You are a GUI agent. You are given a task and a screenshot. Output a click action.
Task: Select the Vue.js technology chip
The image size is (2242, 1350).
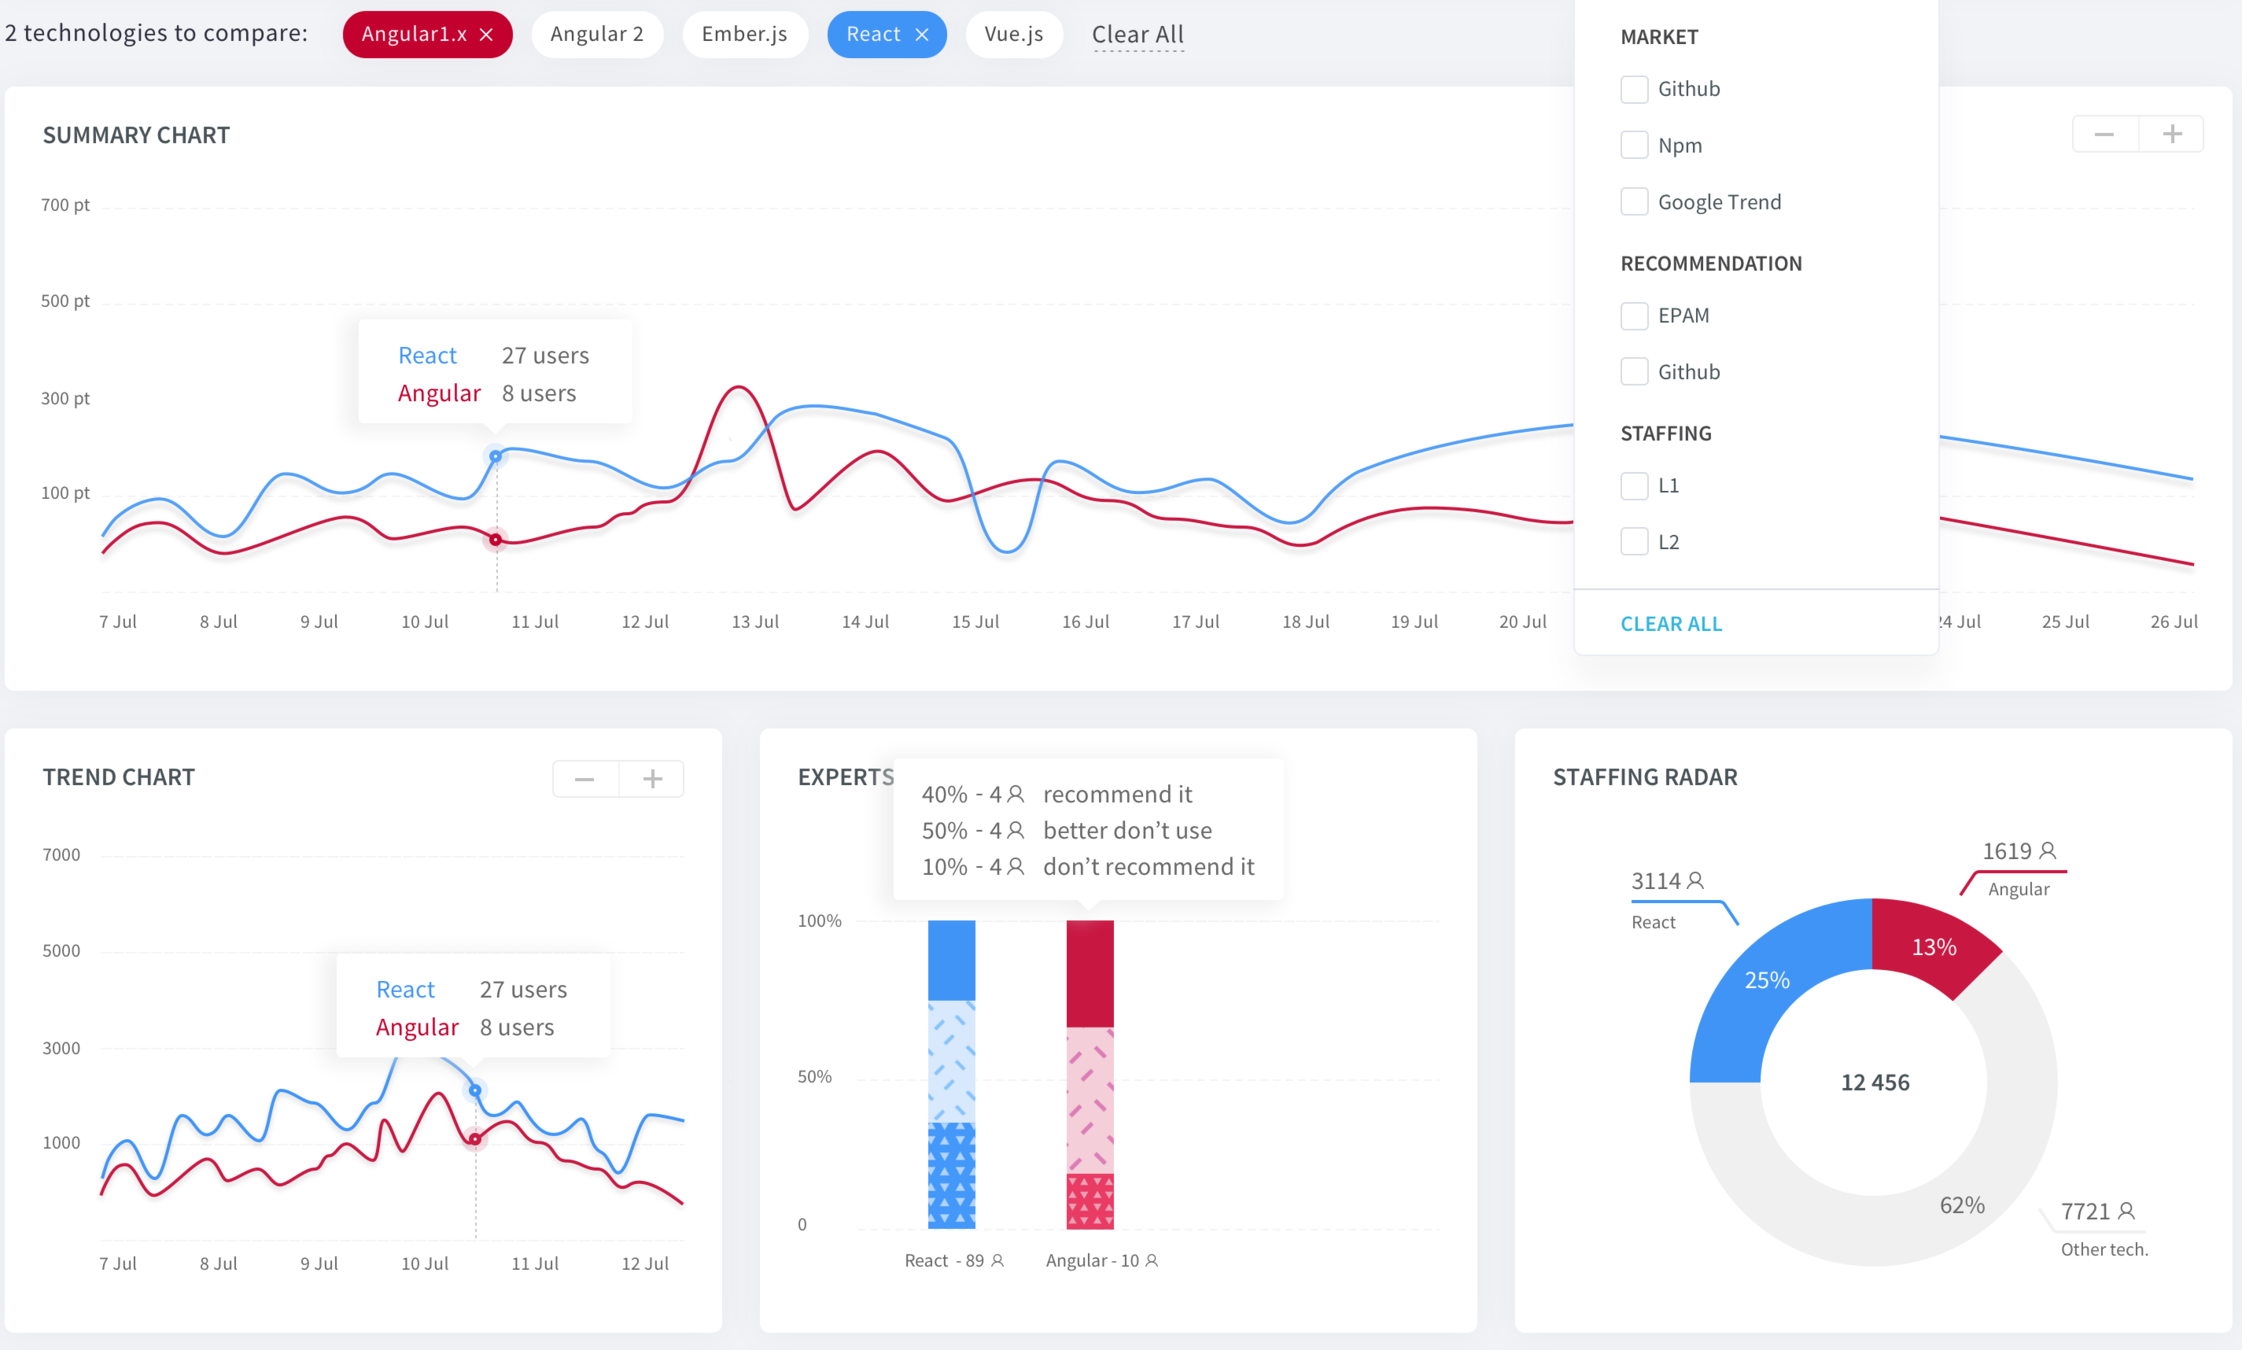click(x=1013, y=35)
